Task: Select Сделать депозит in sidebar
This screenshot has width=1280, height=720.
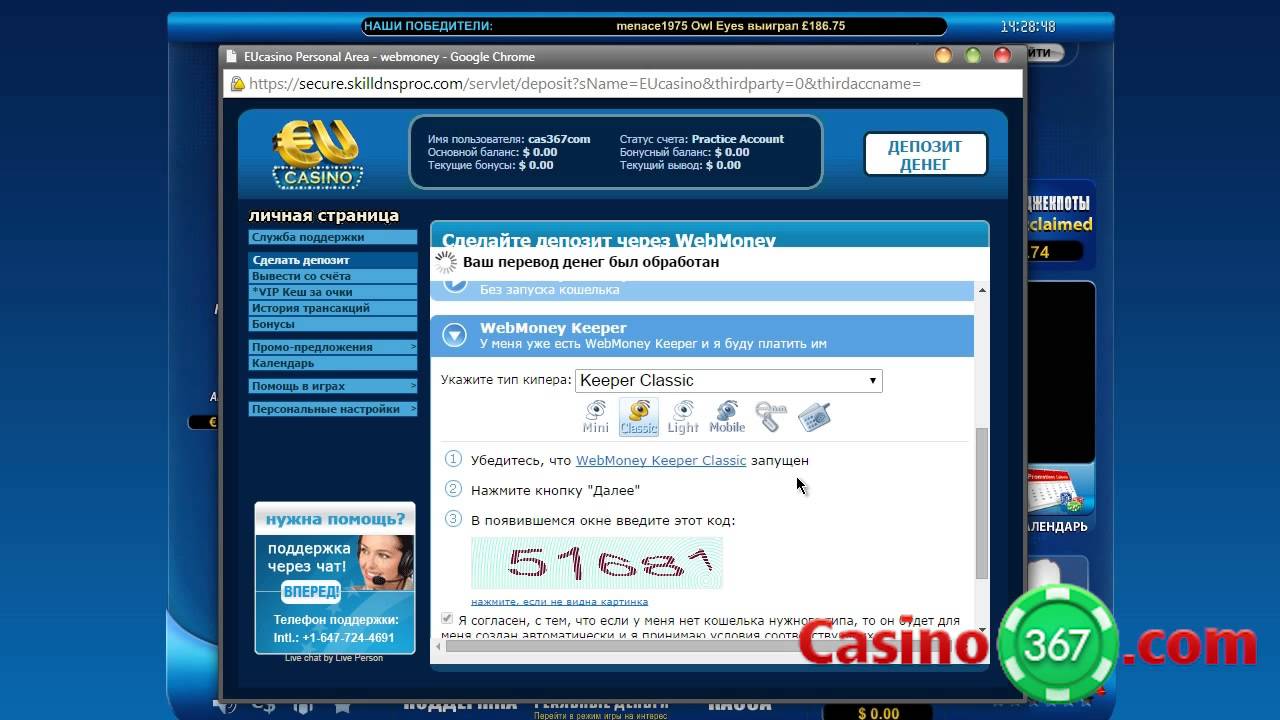Action: click(333, 260)
